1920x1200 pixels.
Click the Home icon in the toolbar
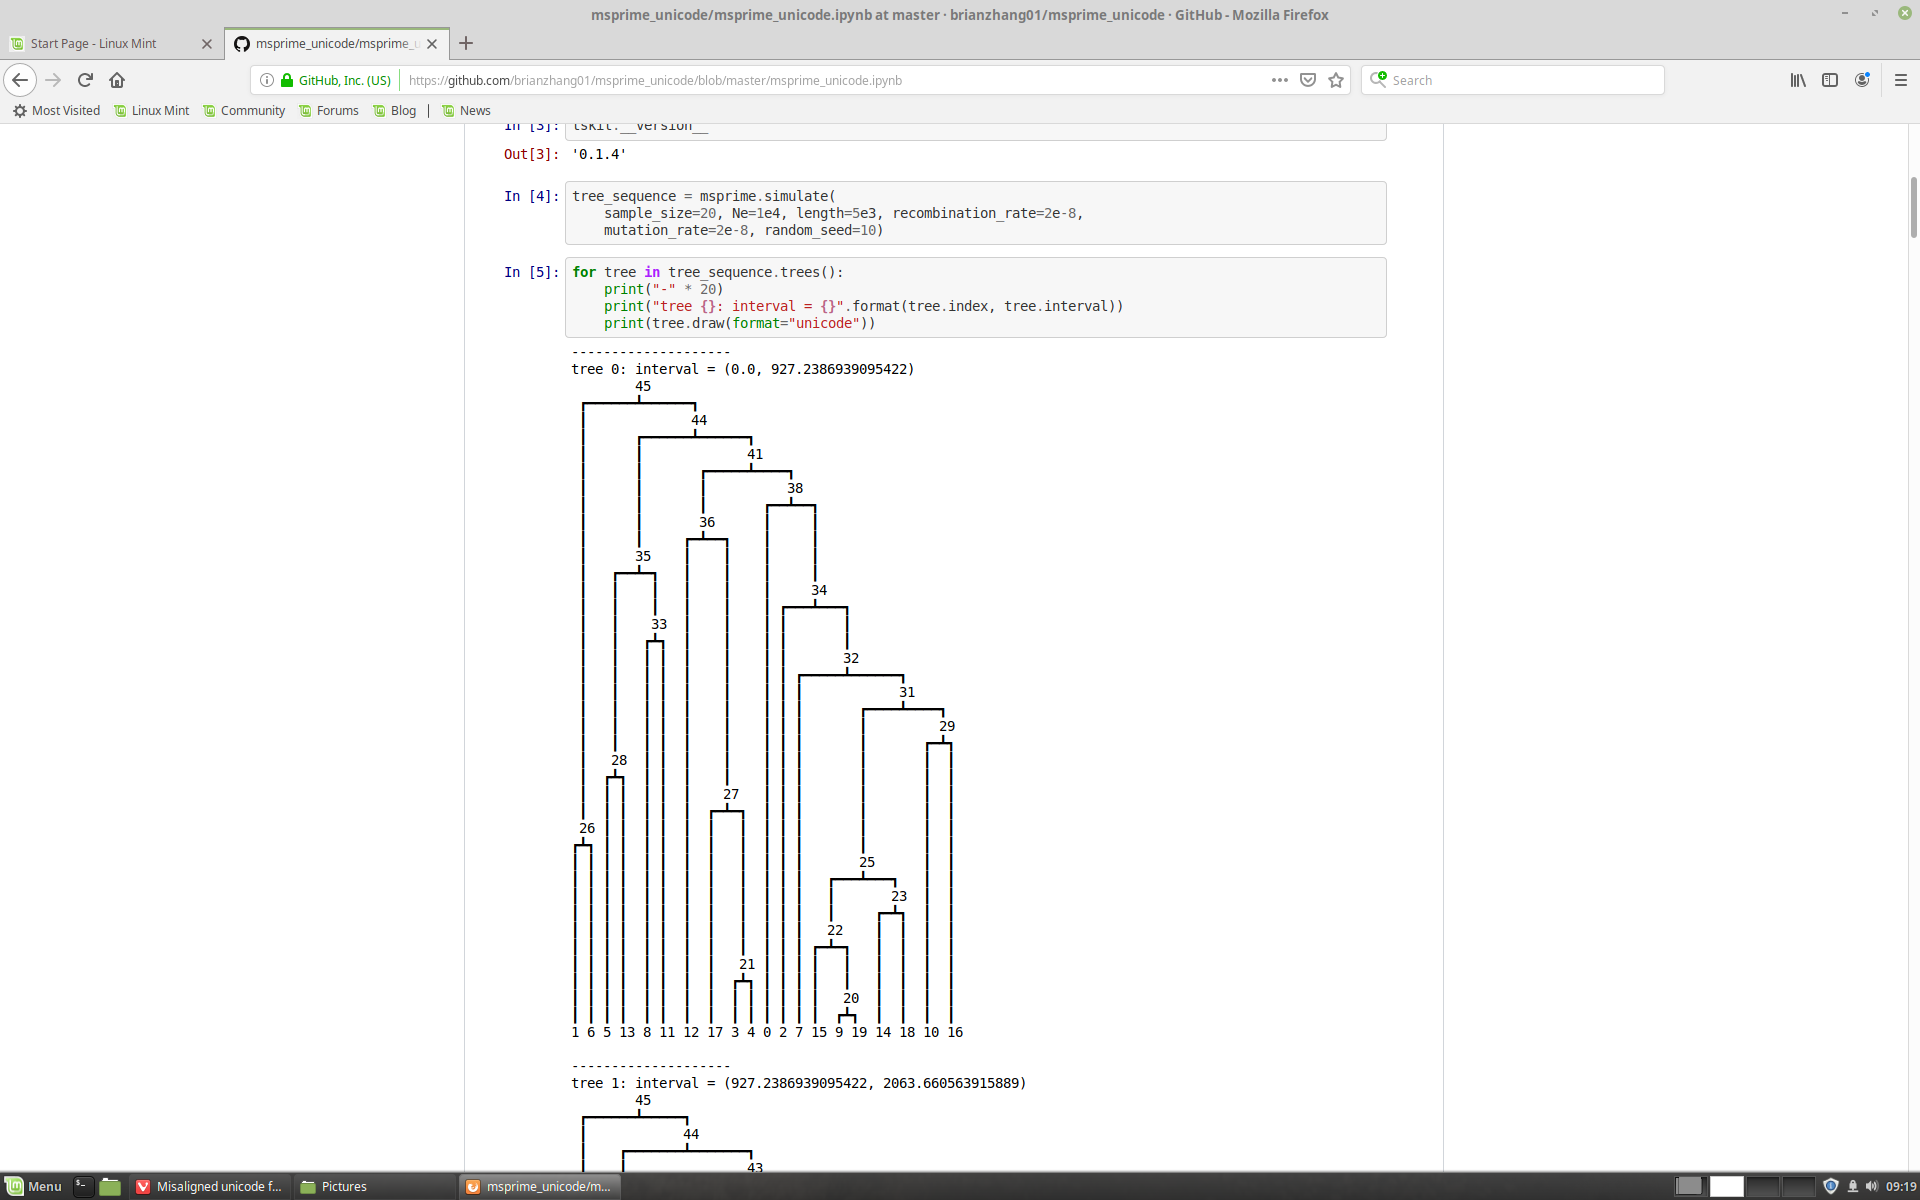point(116,80)
